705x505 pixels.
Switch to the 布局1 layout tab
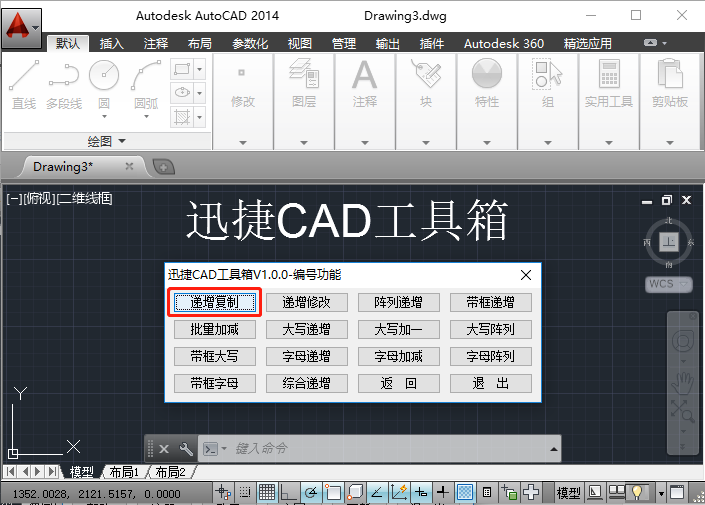coord(124,472)
